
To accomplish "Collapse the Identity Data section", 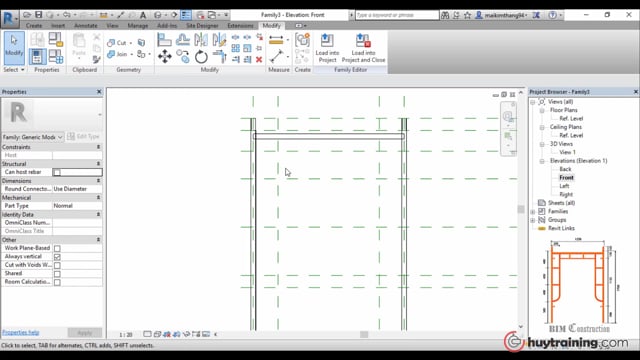I will click(98, 214).
